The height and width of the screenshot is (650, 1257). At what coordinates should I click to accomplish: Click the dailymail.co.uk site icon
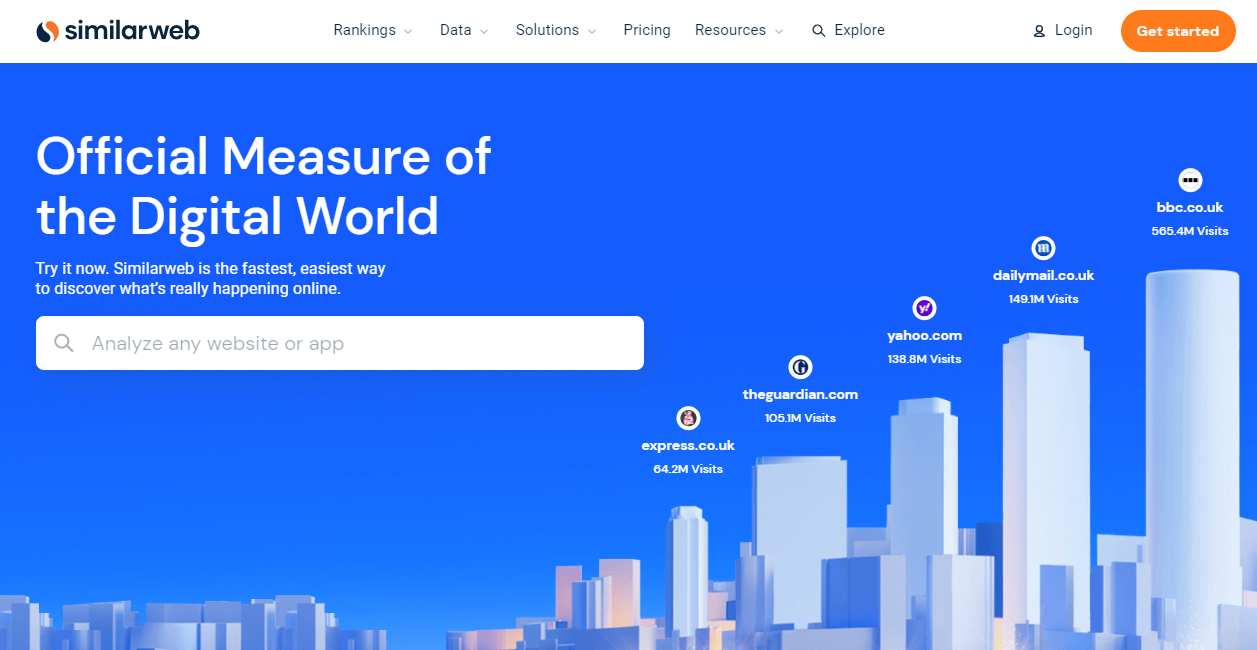[1043, 248]
